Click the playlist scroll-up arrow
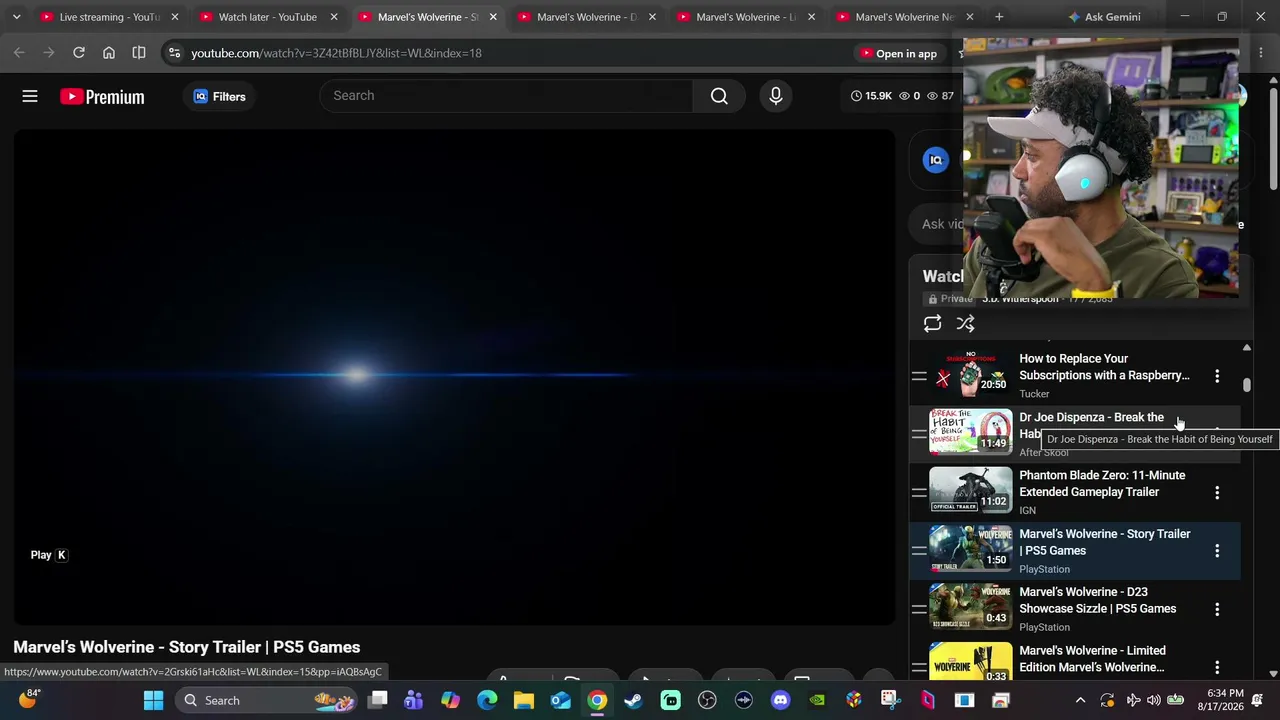Viewport: 1280px width, 720px height. pyautogui.click(x=1246, y=348)
